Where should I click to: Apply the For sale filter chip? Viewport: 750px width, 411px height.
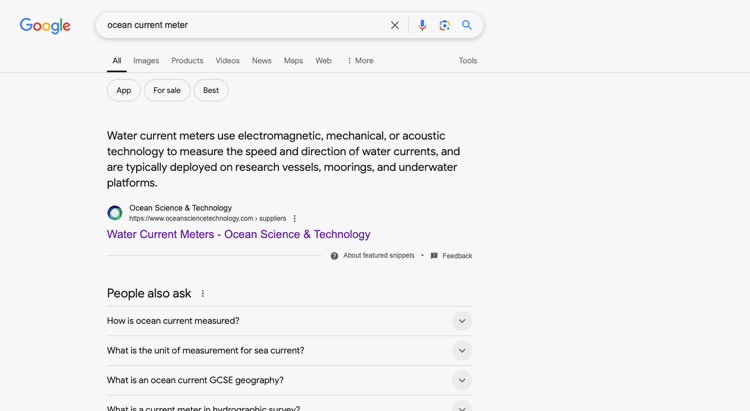167,90
